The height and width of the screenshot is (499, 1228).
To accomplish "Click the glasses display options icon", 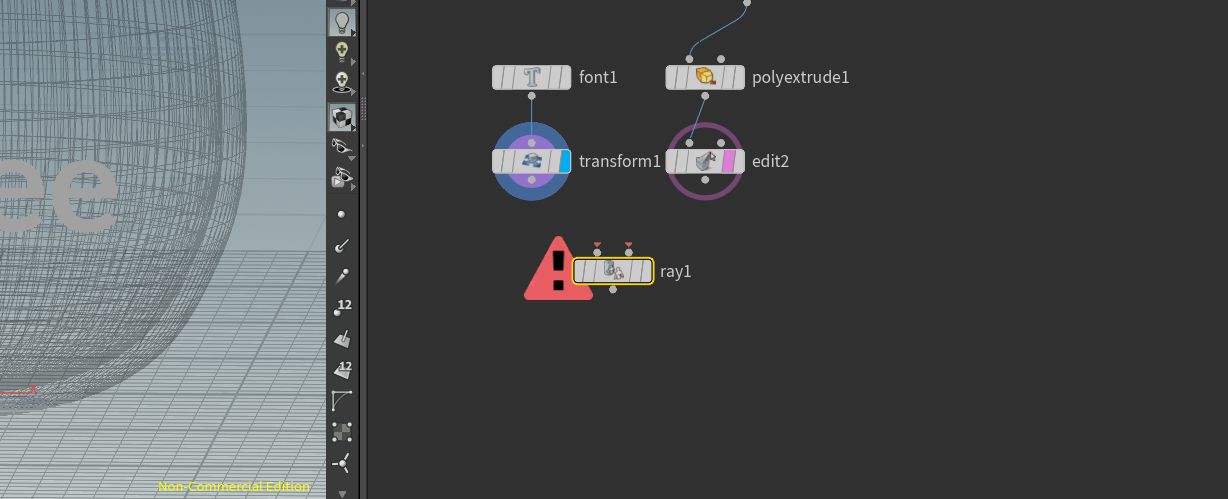I will (x=342, y=147).
